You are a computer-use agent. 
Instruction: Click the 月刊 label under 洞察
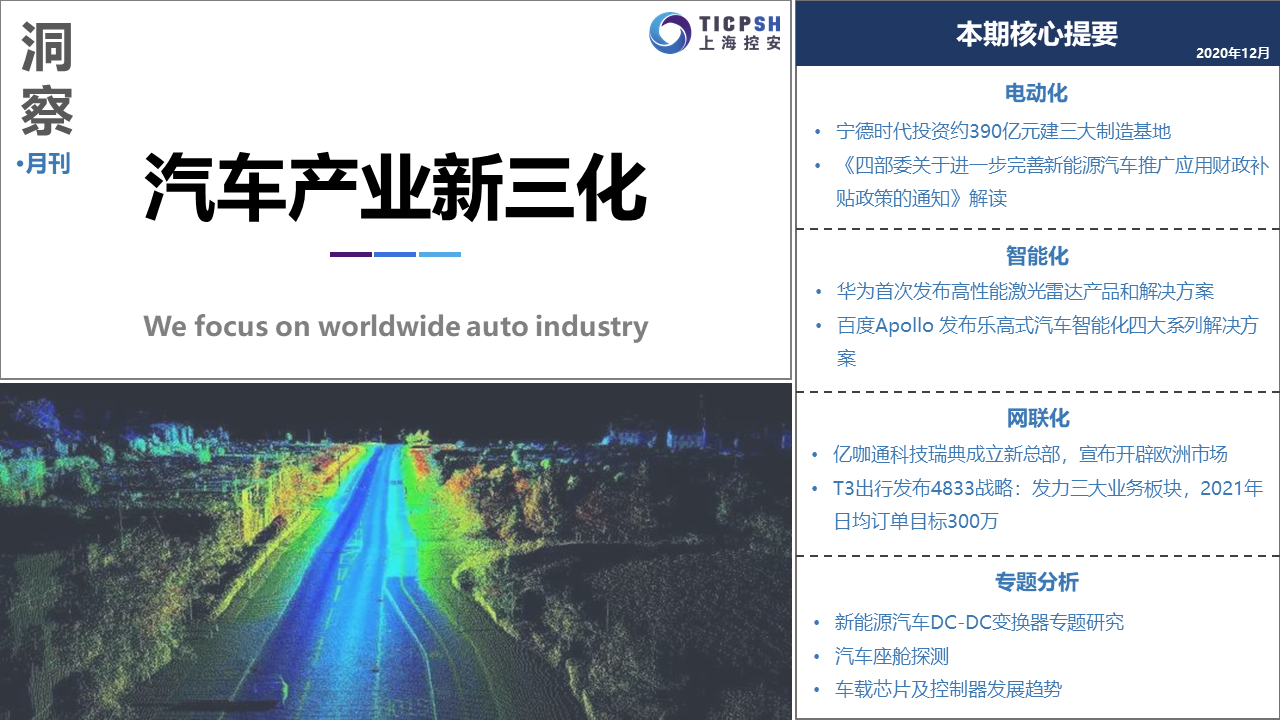(47, 164)
